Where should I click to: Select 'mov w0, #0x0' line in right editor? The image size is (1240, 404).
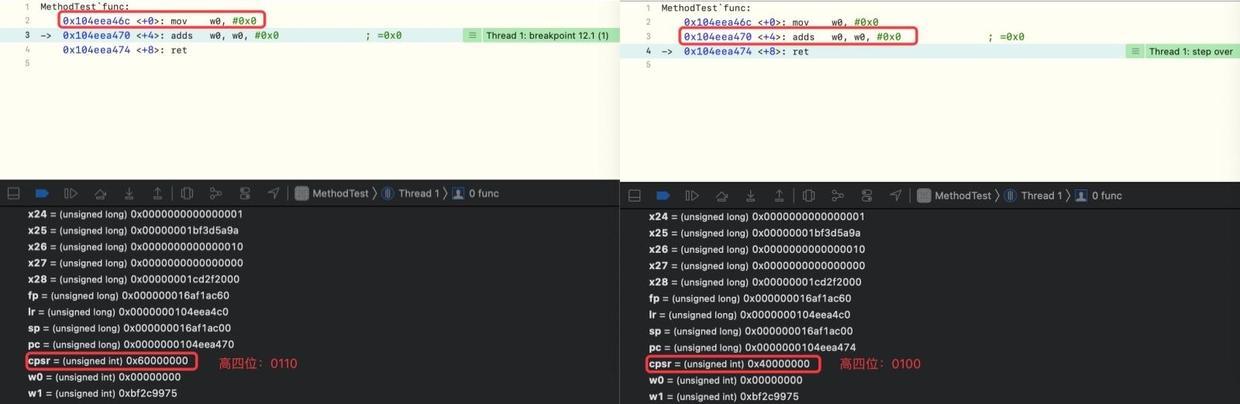(x=781, y=22)
